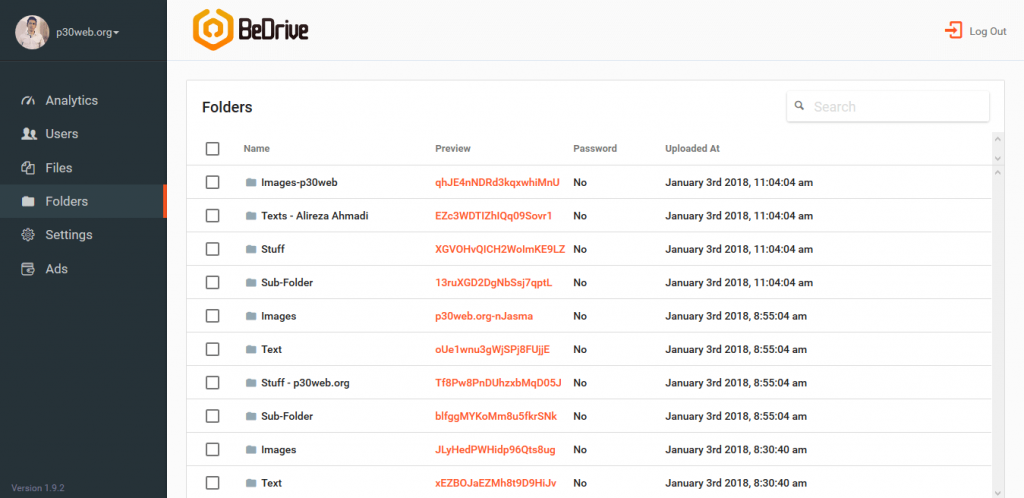Open preview link 13ruXGD2DgNbSsj7qptL
The width and height of the screenshot is (1024, 498).
(494, 283)
